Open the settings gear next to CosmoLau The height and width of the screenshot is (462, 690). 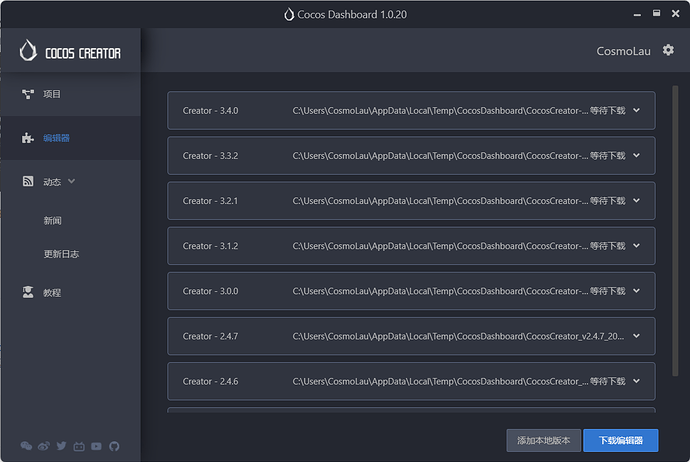668,50
